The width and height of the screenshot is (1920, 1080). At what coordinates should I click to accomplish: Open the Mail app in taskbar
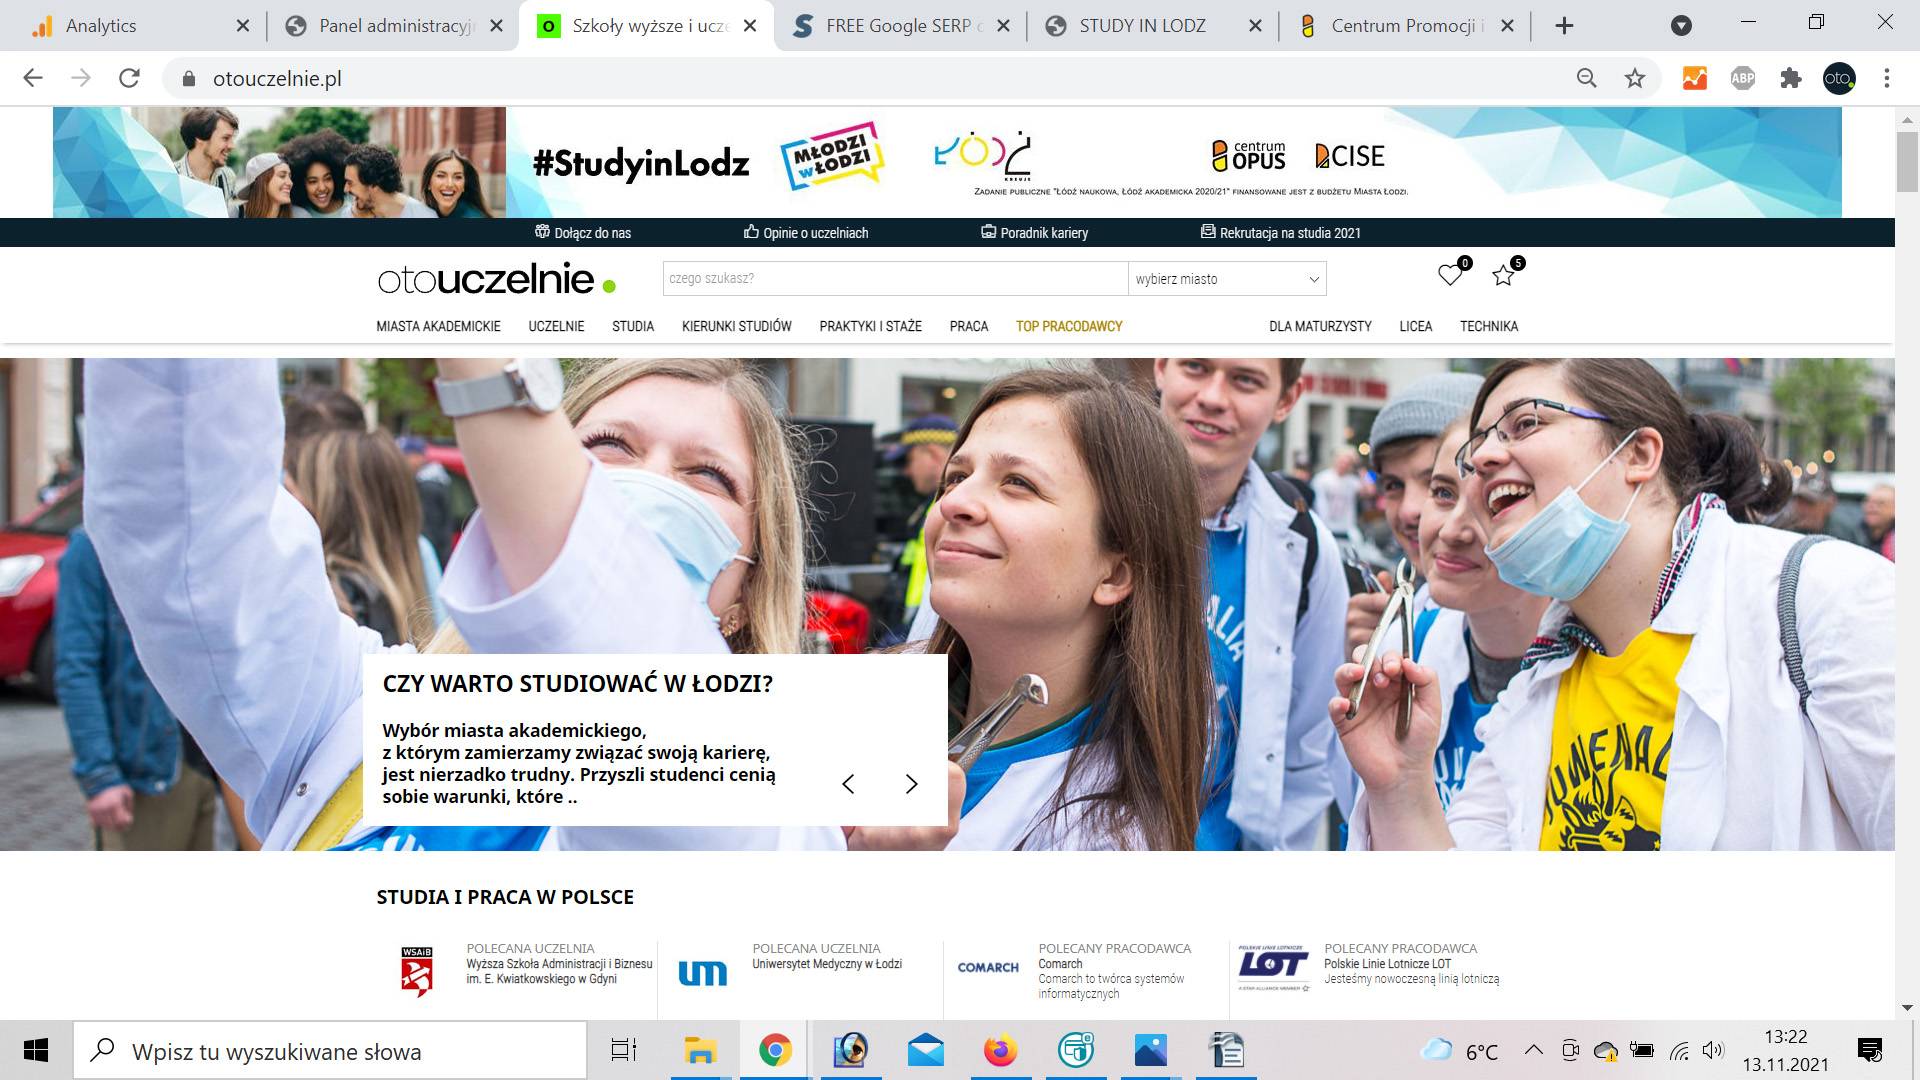(925, 1051)
